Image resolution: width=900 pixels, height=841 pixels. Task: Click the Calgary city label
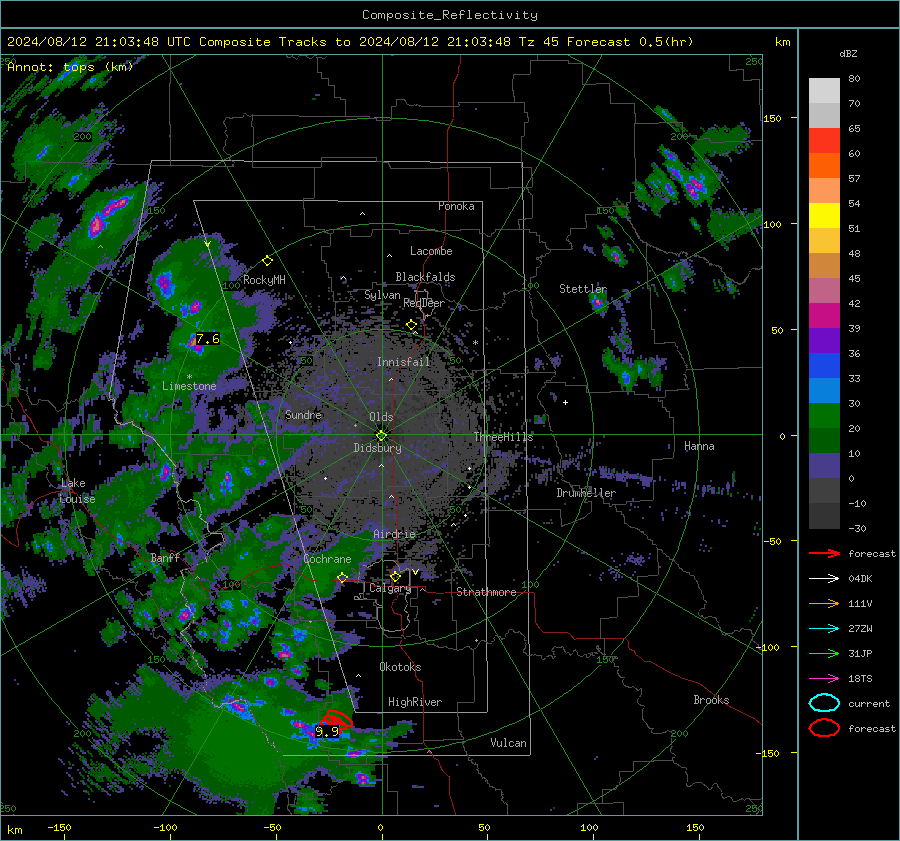(390, 588)
